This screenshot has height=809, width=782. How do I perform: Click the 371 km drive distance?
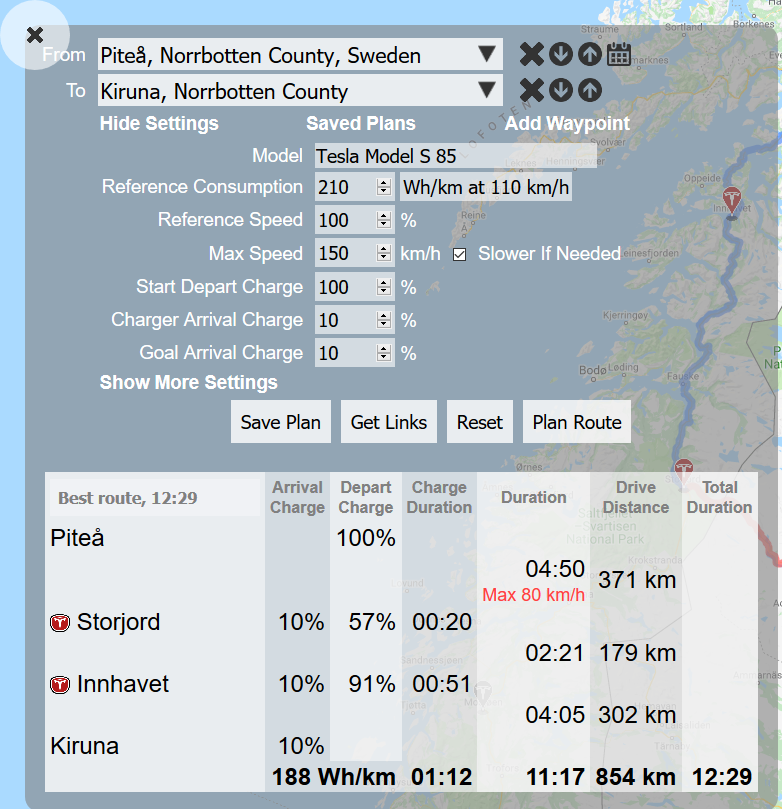tap(637, 580)
